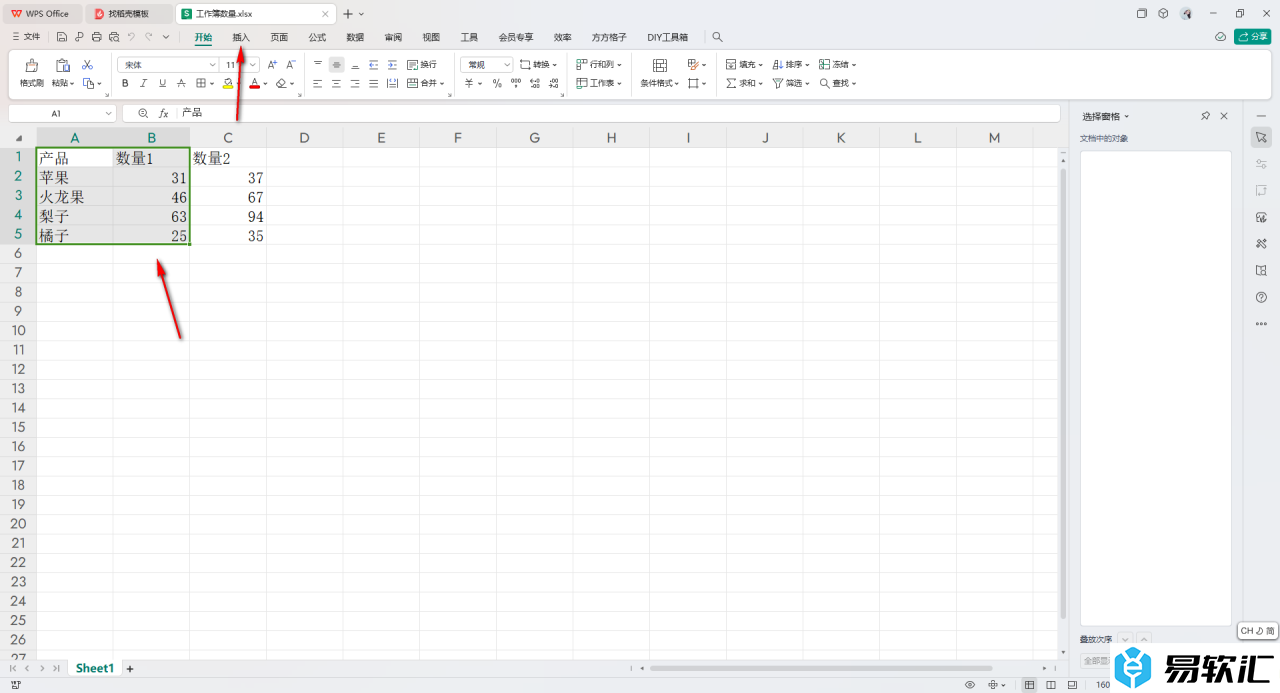Click the fill color highlight swatch
This screenshot has height=693, width=1280.
228,84
